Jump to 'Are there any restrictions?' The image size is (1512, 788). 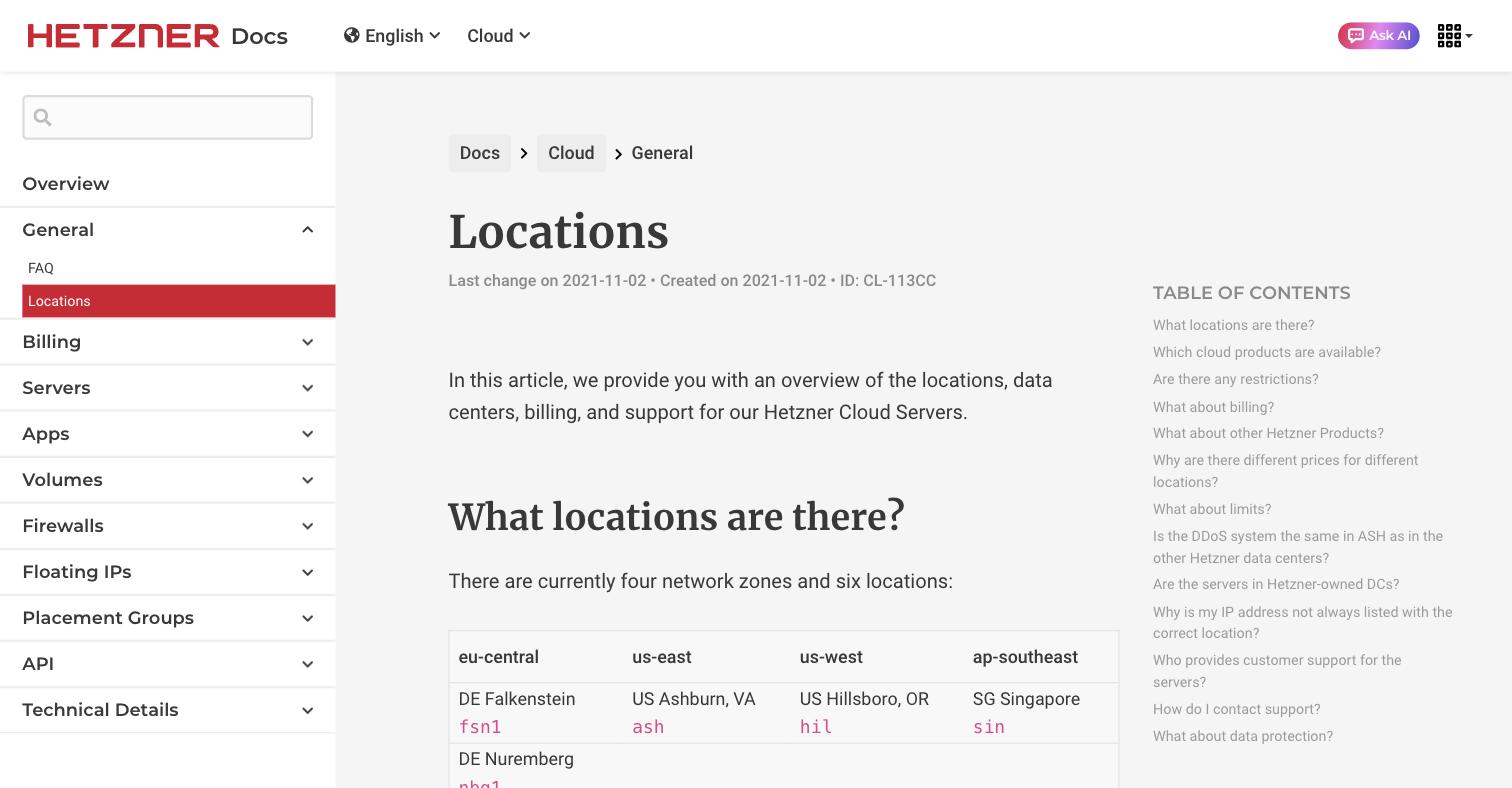1236,379
